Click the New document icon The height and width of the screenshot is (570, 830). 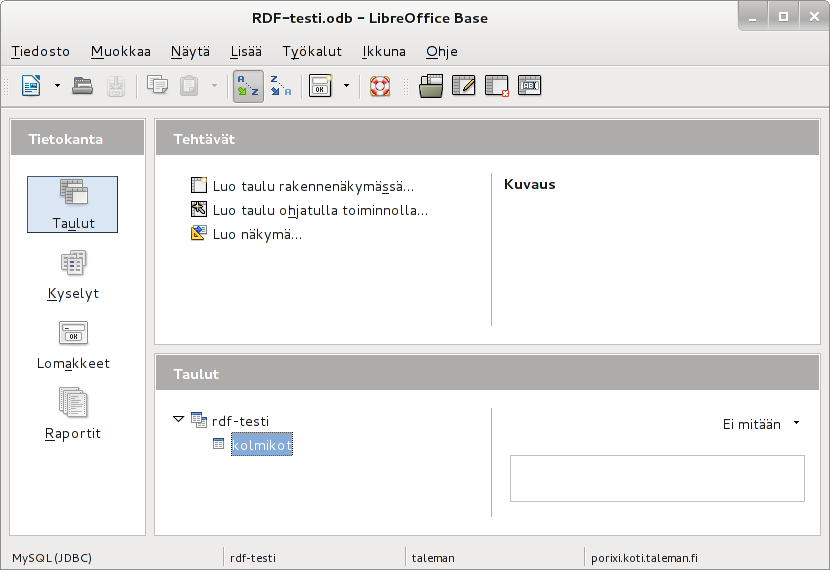31,86
